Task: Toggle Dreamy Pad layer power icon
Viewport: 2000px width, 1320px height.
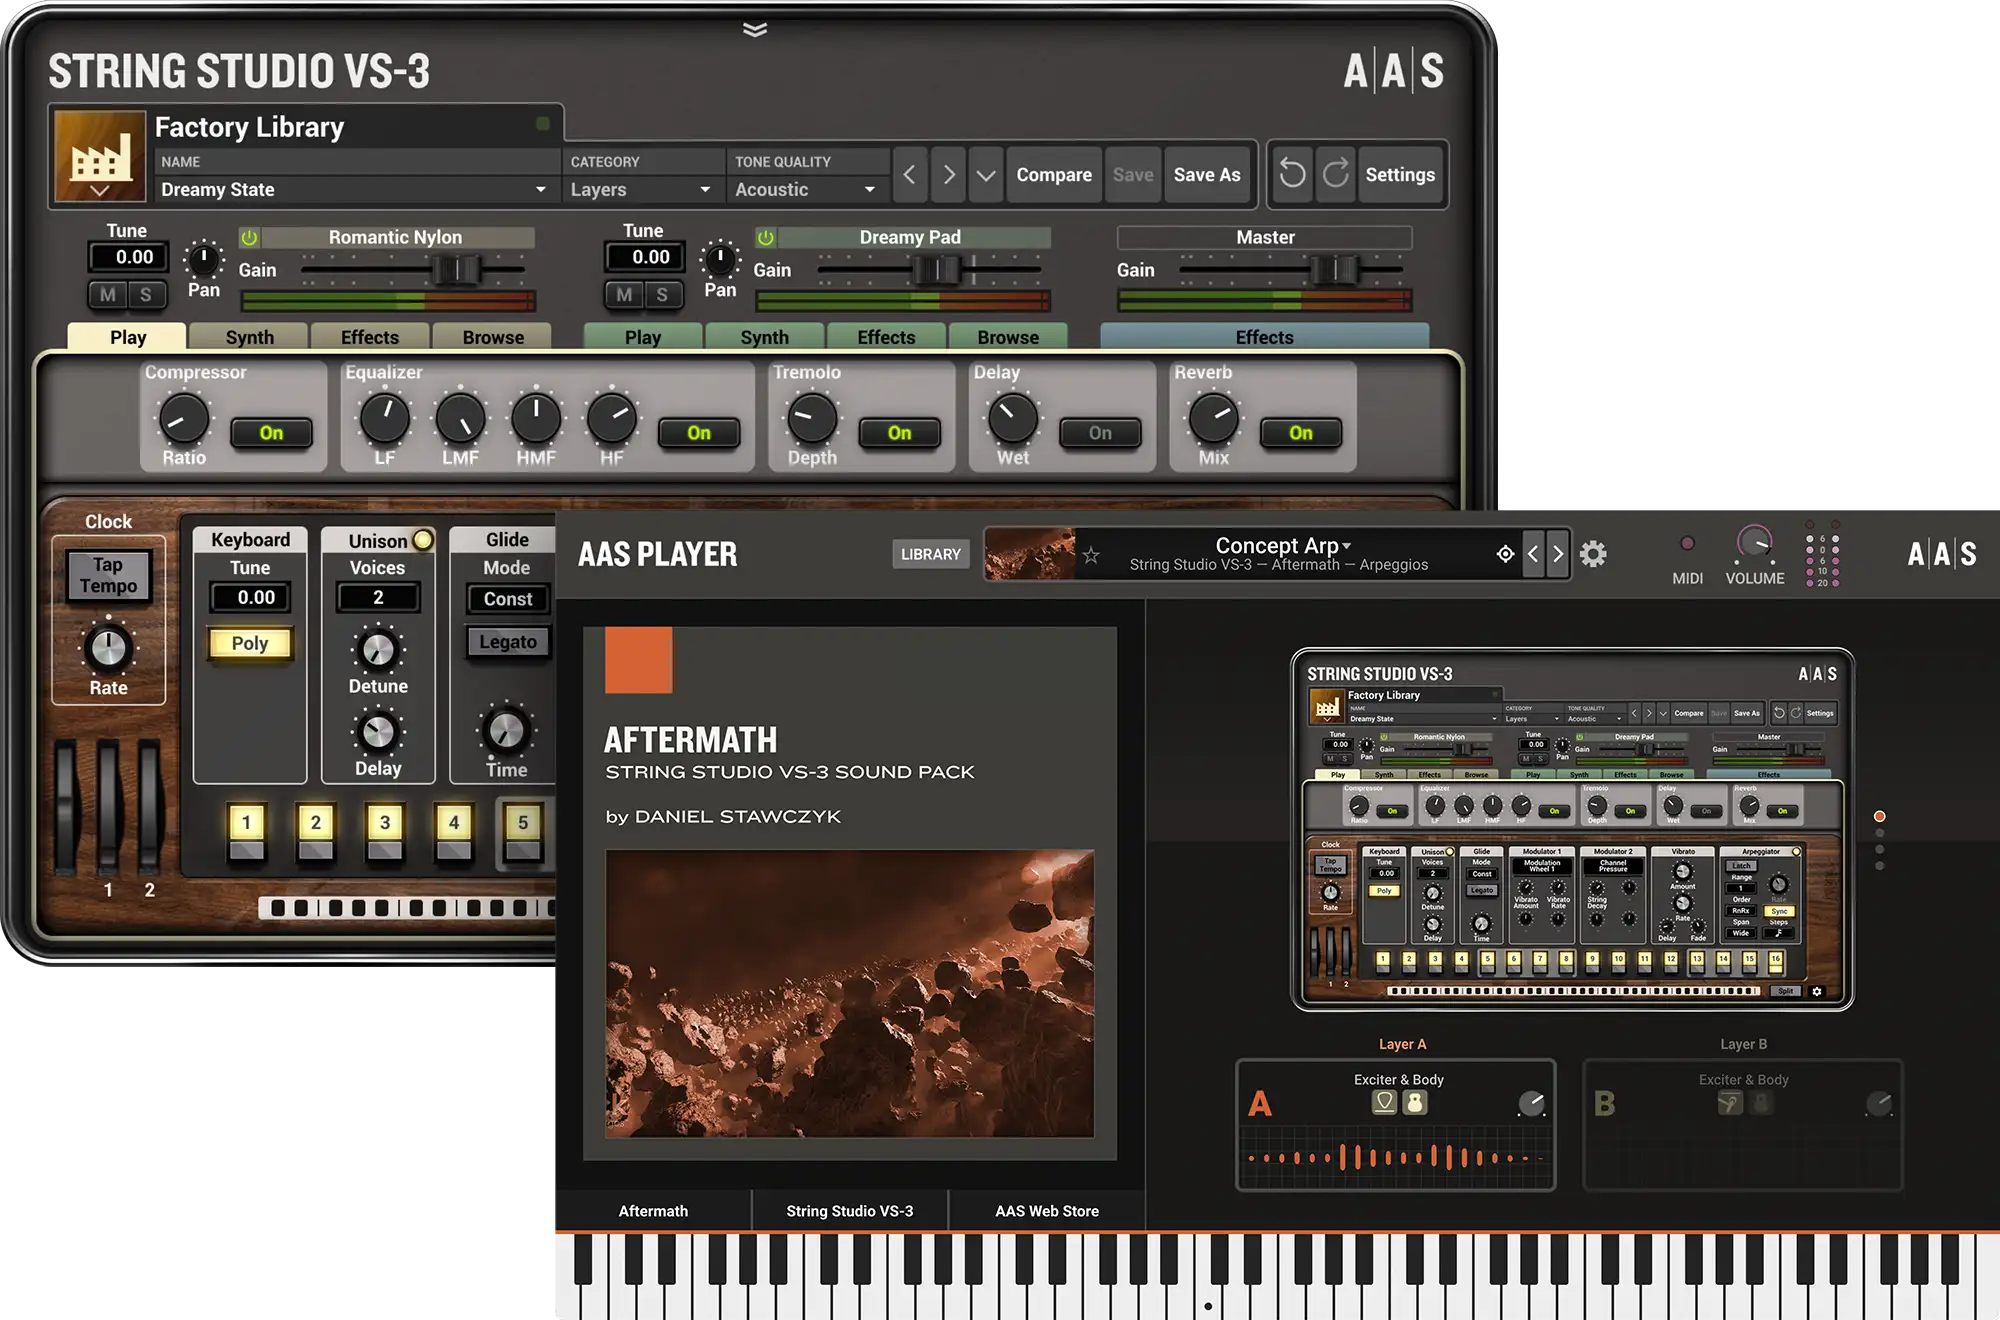Action: click(765, 238)
